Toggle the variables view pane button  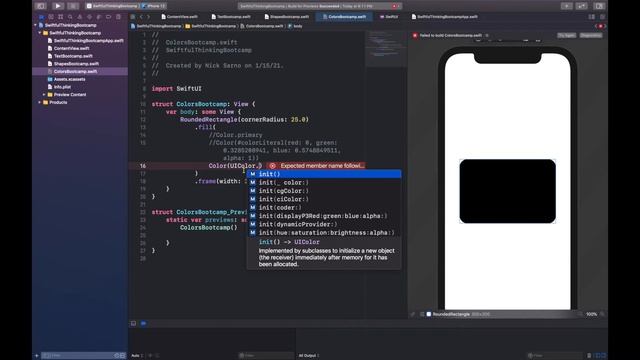(598, 356)
